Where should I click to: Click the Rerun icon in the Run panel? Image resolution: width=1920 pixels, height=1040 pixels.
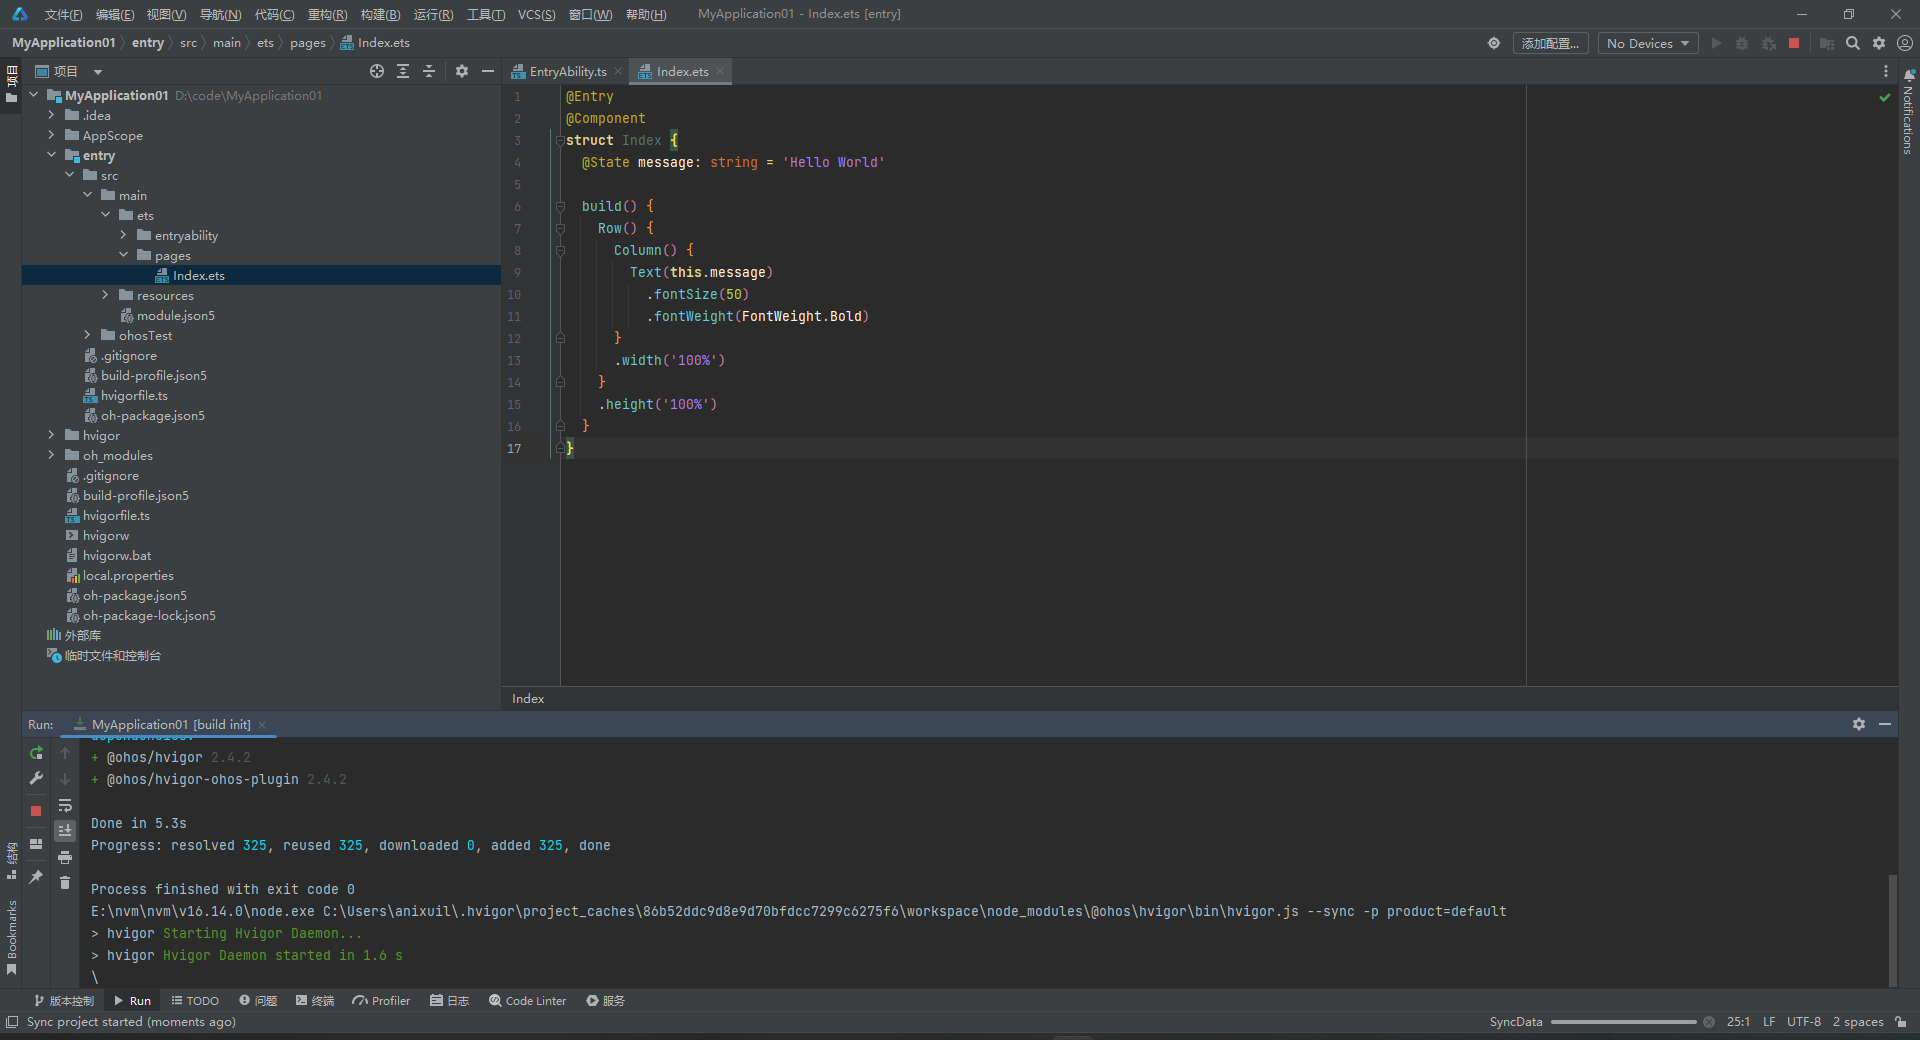[x=36, y=753]
